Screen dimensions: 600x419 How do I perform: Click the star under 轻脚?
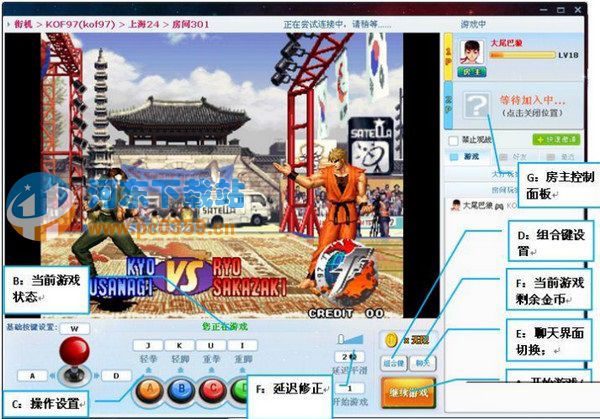point(180,370)
